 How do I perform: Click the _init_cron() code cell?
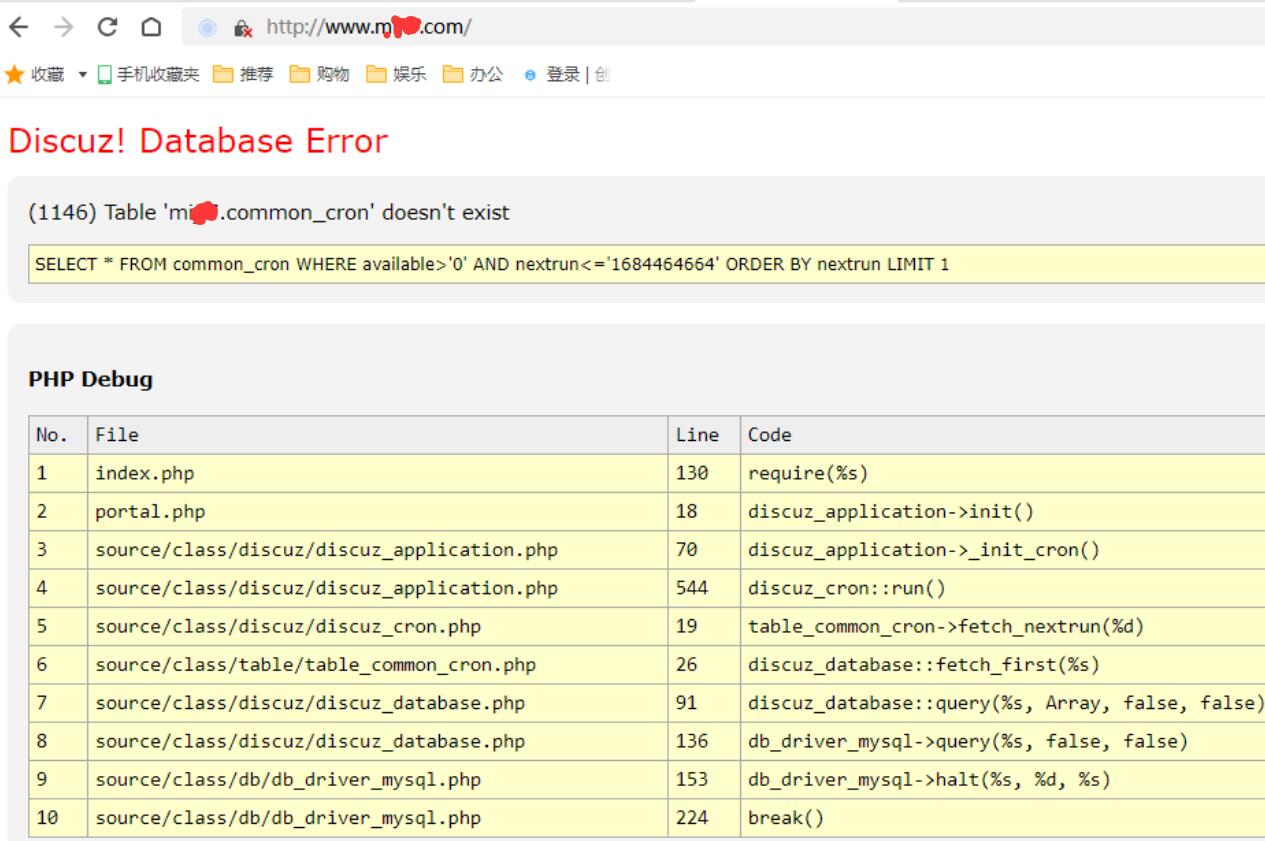(1003, 550)
